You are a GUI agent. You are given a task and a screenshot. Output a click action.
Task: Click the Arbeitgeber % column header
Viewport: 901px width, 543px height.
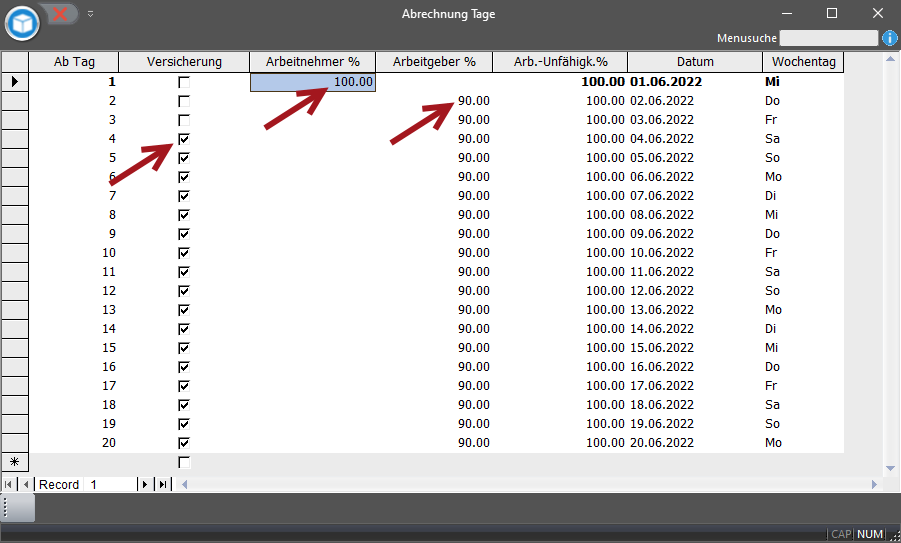tap(434, 62)
